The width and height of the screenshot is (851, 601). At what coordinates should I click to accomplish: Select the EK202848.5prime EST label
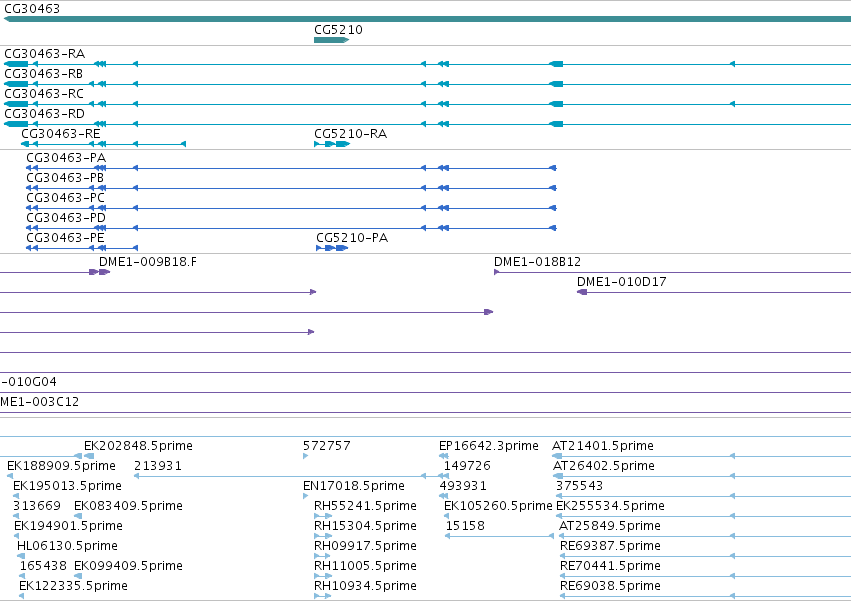coord(138,446)
